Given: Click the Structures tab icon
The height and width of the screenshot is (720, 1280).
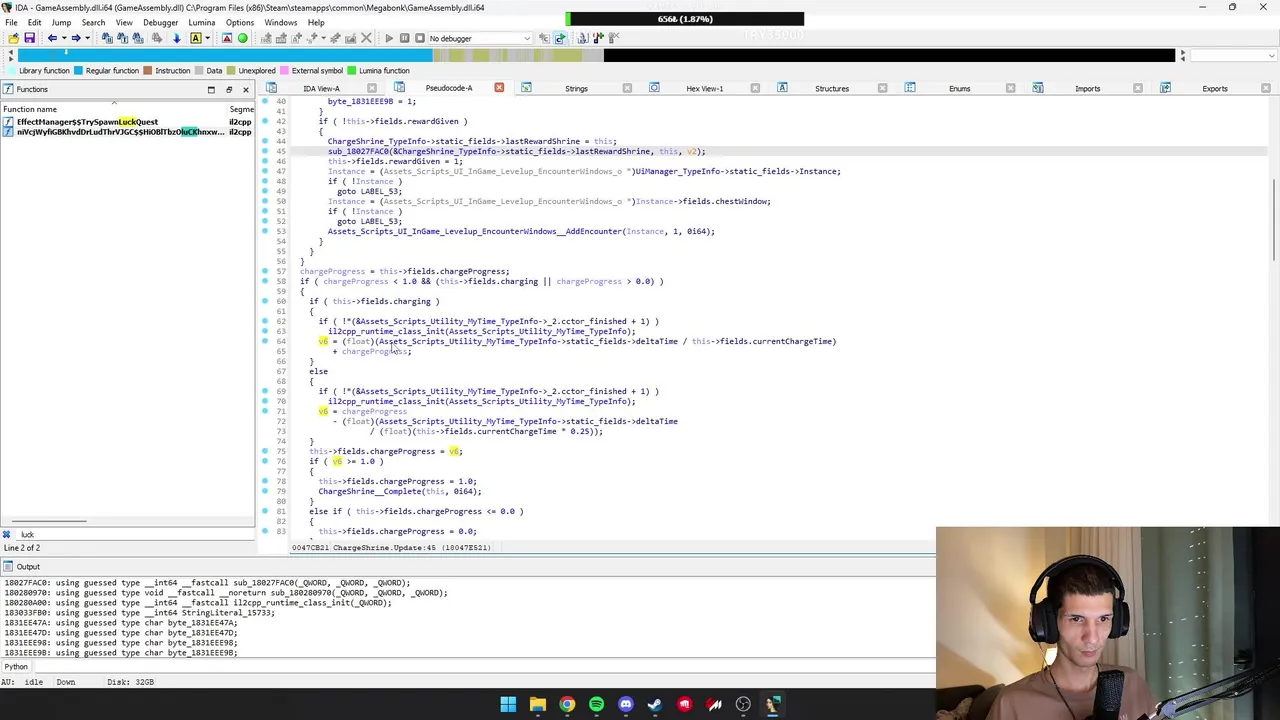Looking at the screenshot, I should 782,88.
